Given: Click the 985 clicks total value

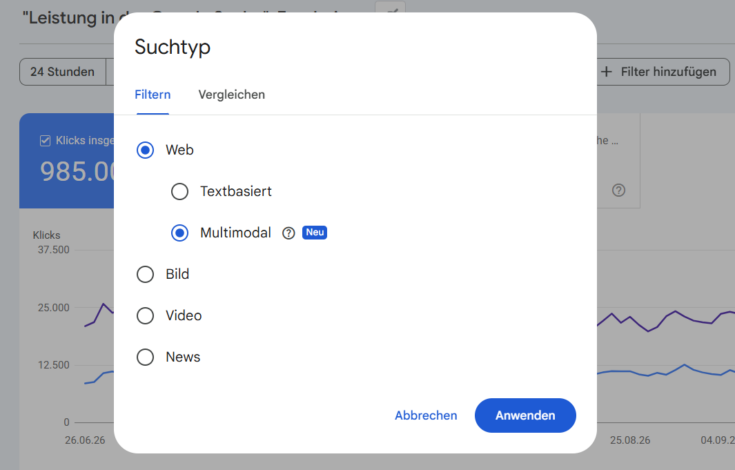Looking at the screenshot, I should (77, 172).
